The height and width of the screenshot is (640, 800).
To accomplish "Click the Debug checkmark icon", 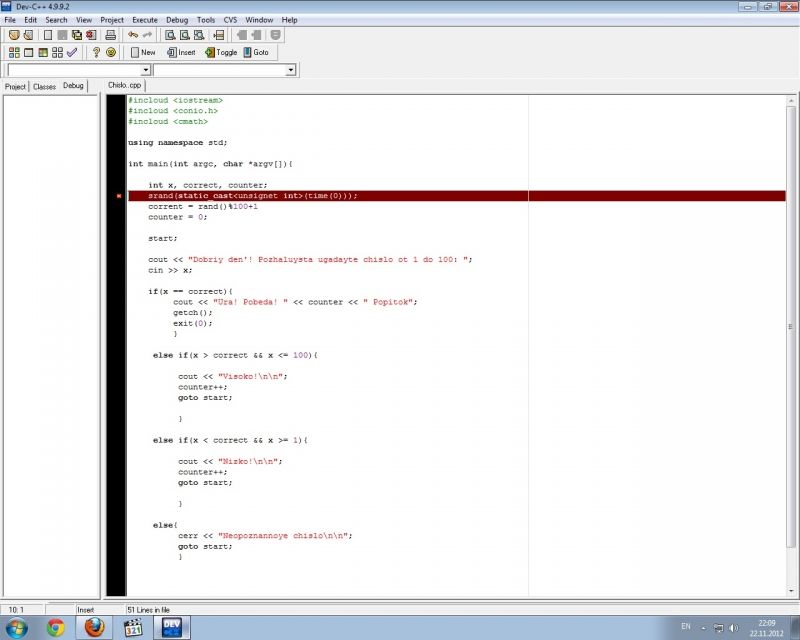I will [x=72, y=52].
